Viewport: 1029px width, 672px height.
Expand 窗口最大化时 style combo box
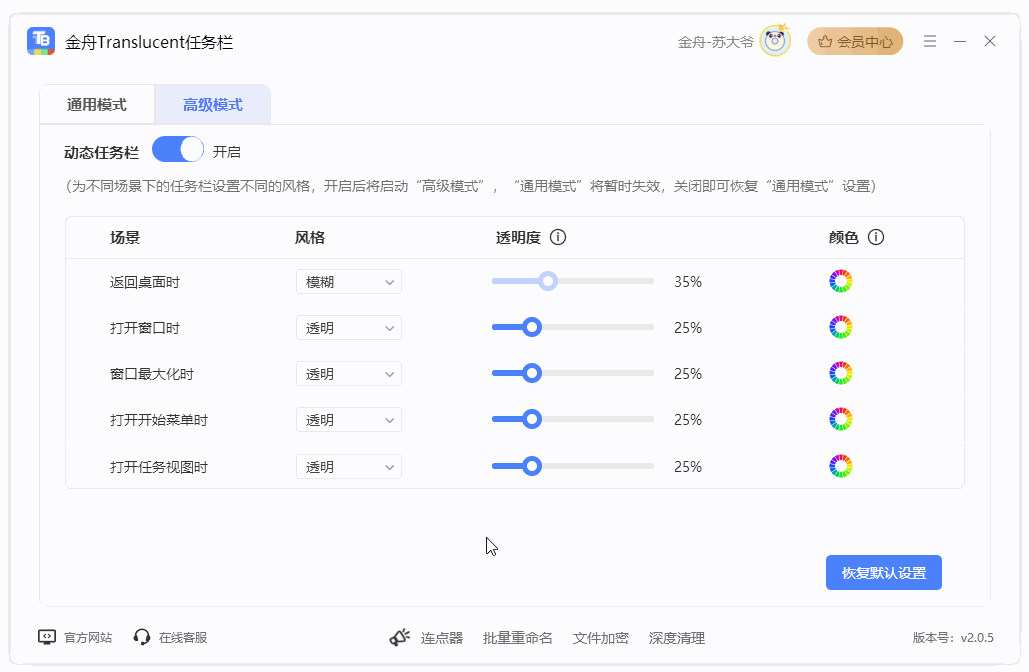[349, 374]
